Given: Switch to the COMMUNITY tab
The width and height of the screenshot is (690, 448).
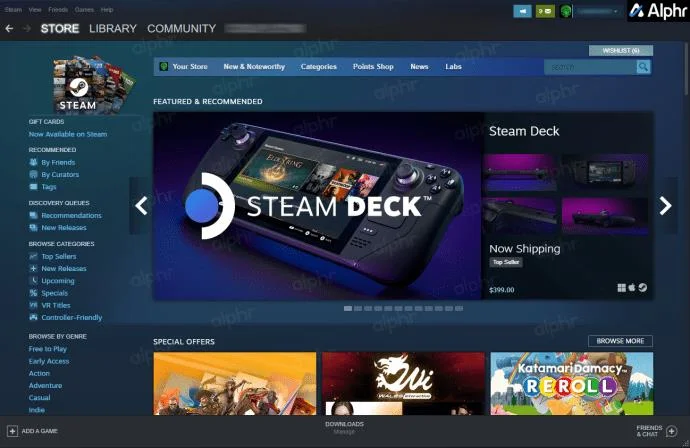Looking at the screenshot, I should pyautogui.click(x=181, y=29).
